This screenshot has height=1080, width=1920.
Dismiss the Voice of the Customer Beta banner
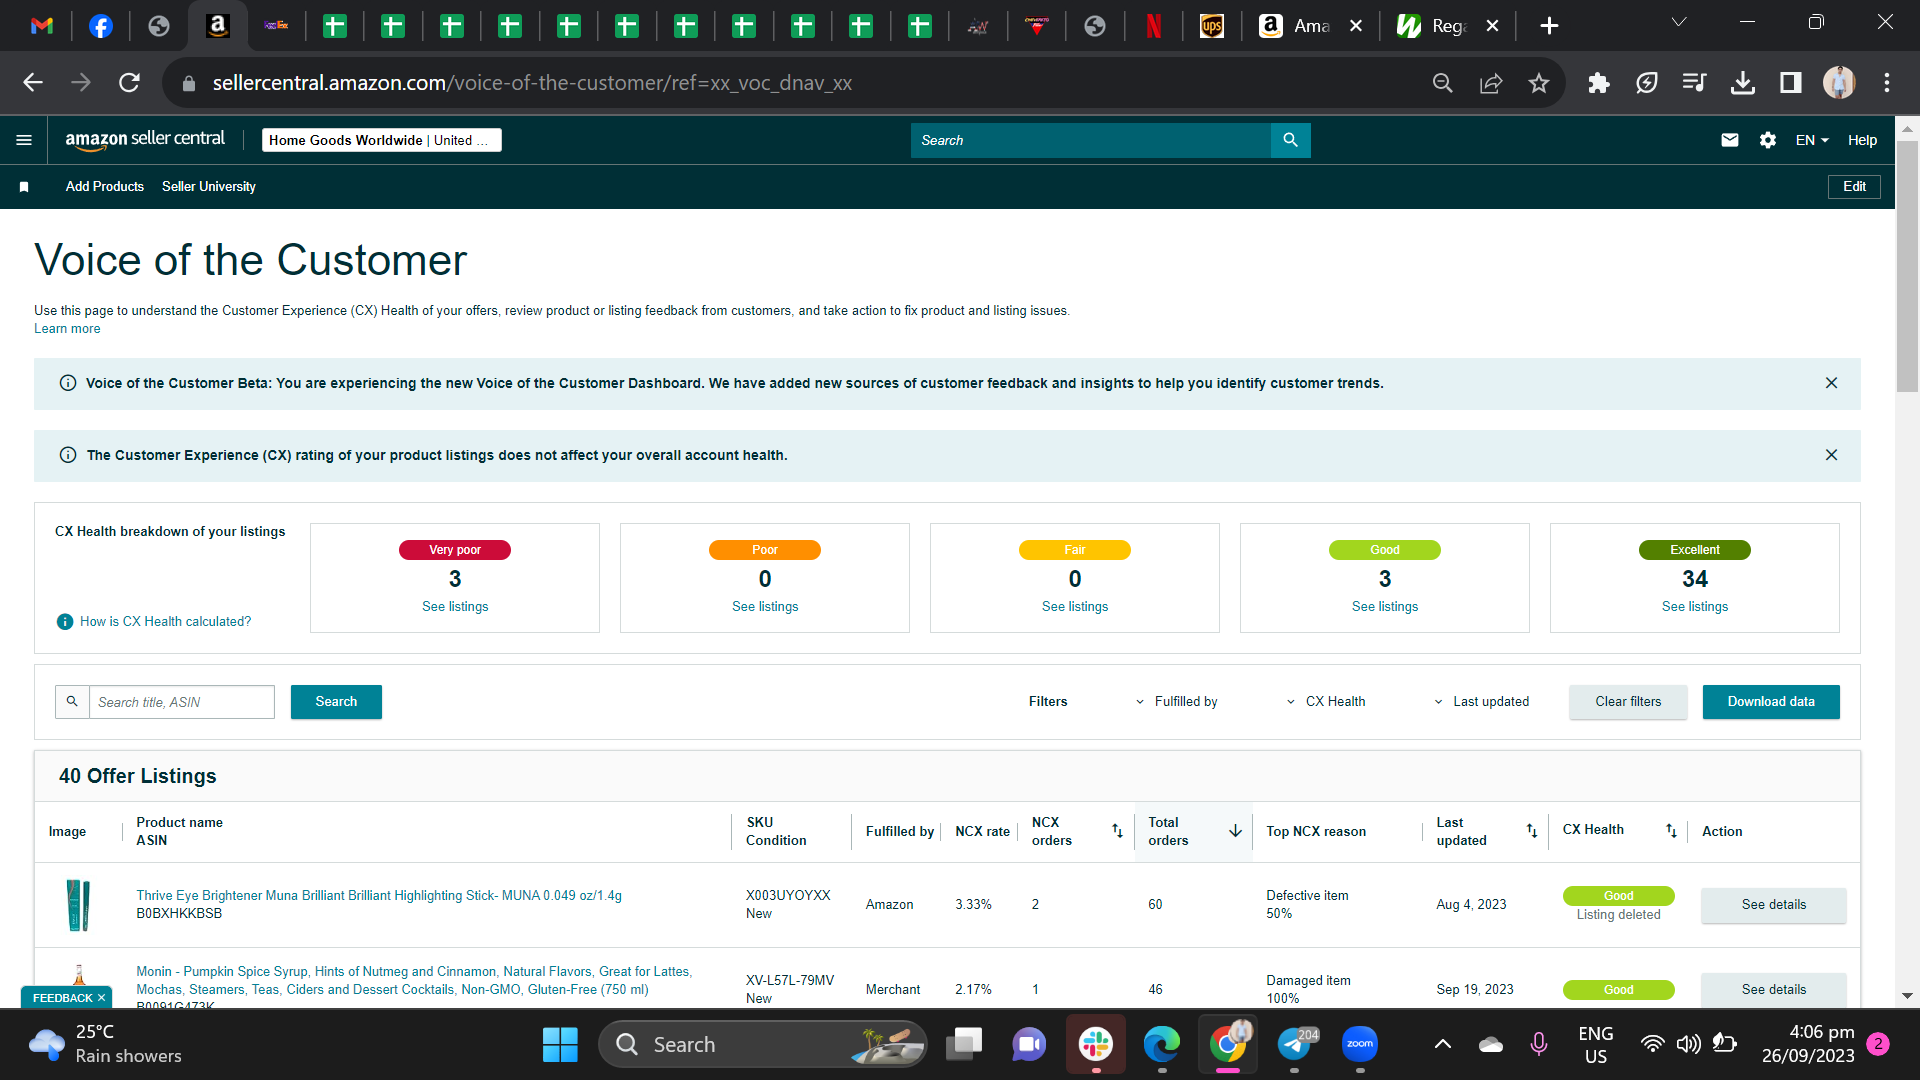[1831, 383]
